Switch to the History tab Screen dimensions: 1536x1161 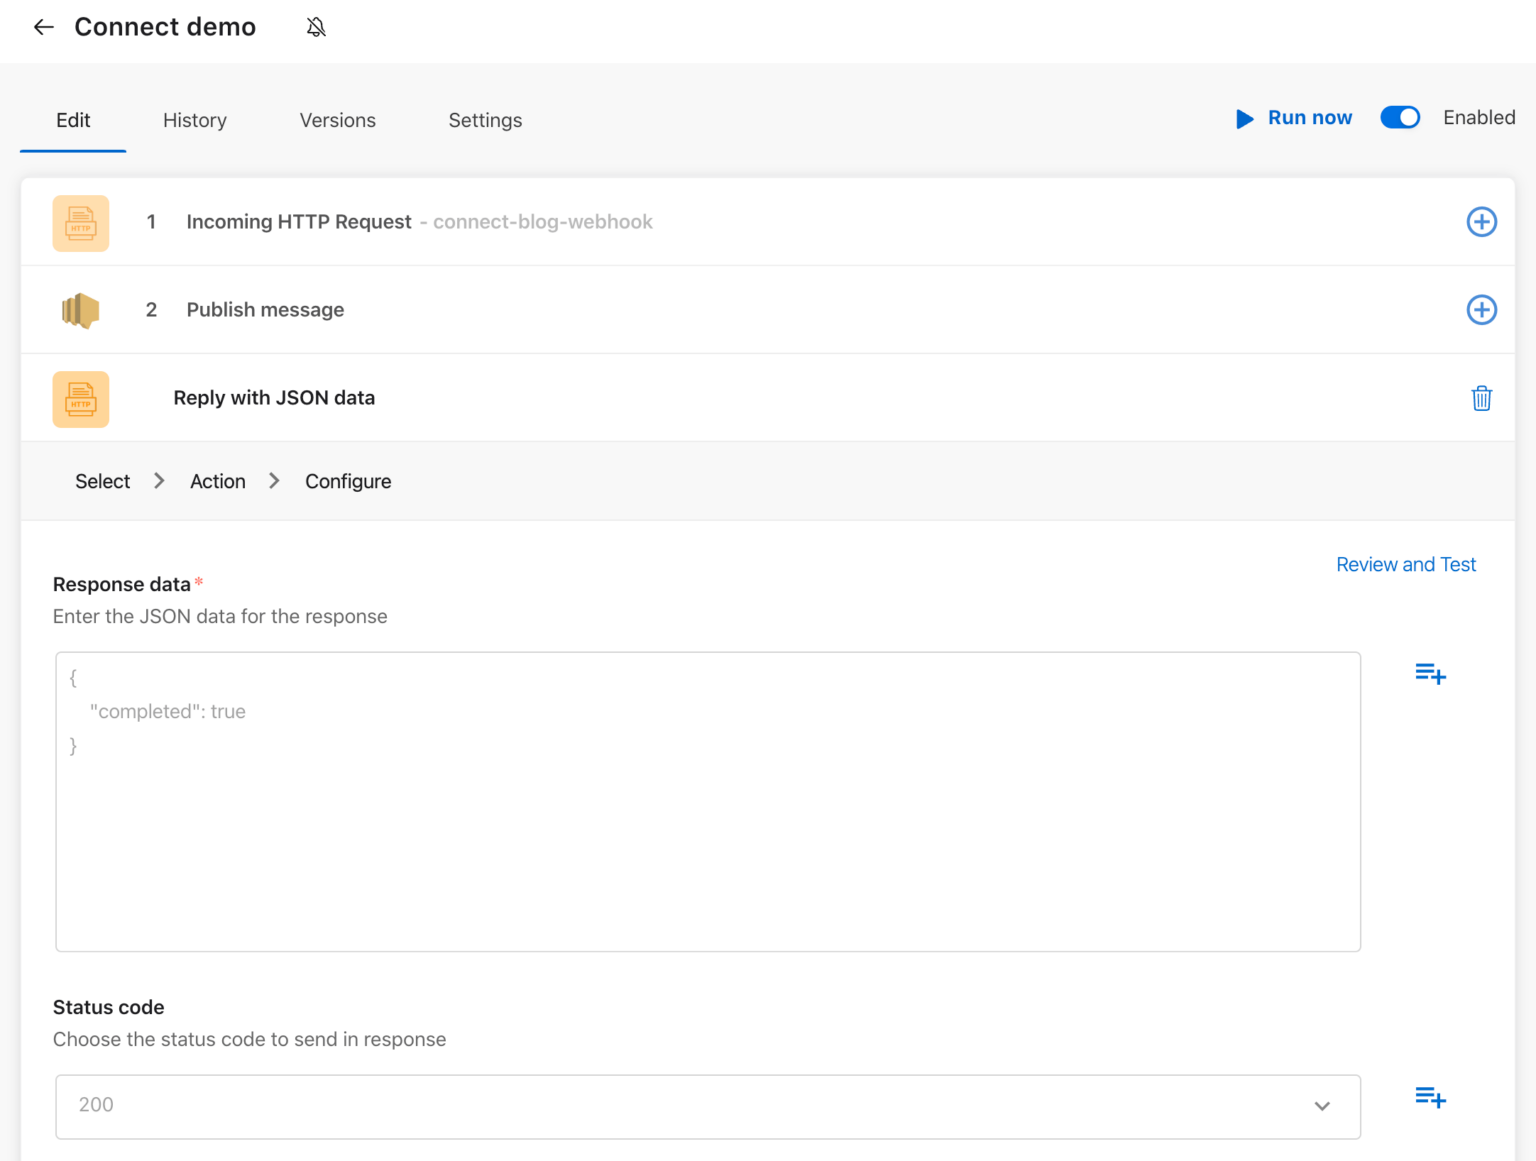194,120
